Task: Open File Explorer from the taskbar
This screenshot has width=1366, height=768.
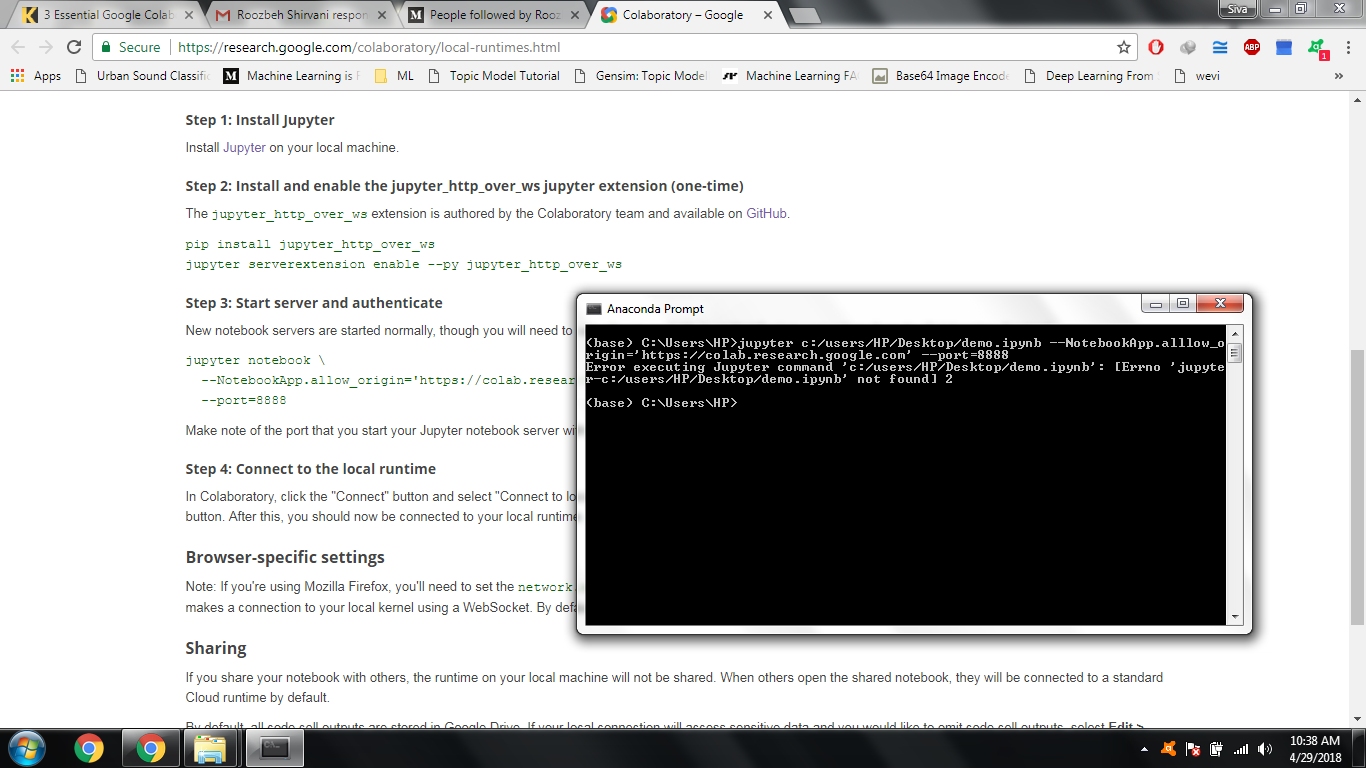Action: (211, 748)
